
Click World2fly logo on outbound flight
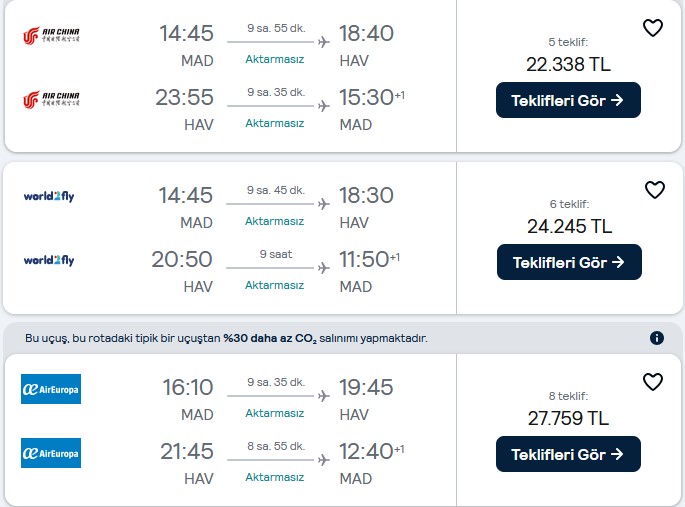tap(49, 197)
